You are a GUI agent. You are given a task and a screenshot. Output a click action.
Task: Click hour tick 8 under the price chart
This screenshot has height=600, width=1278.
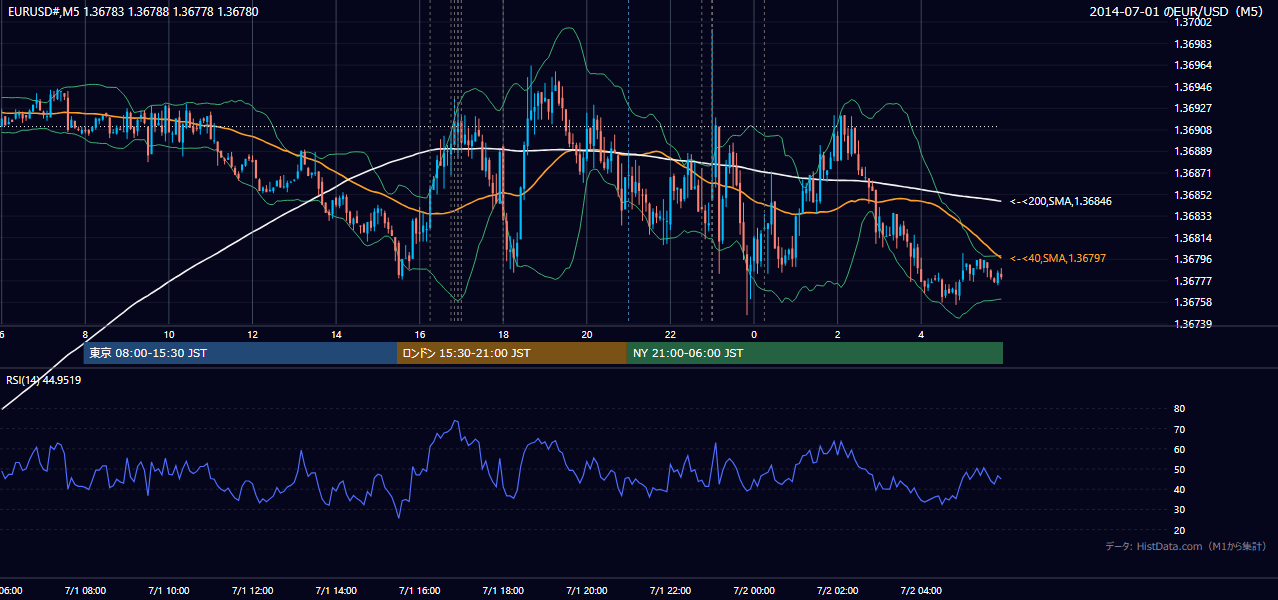86,334
